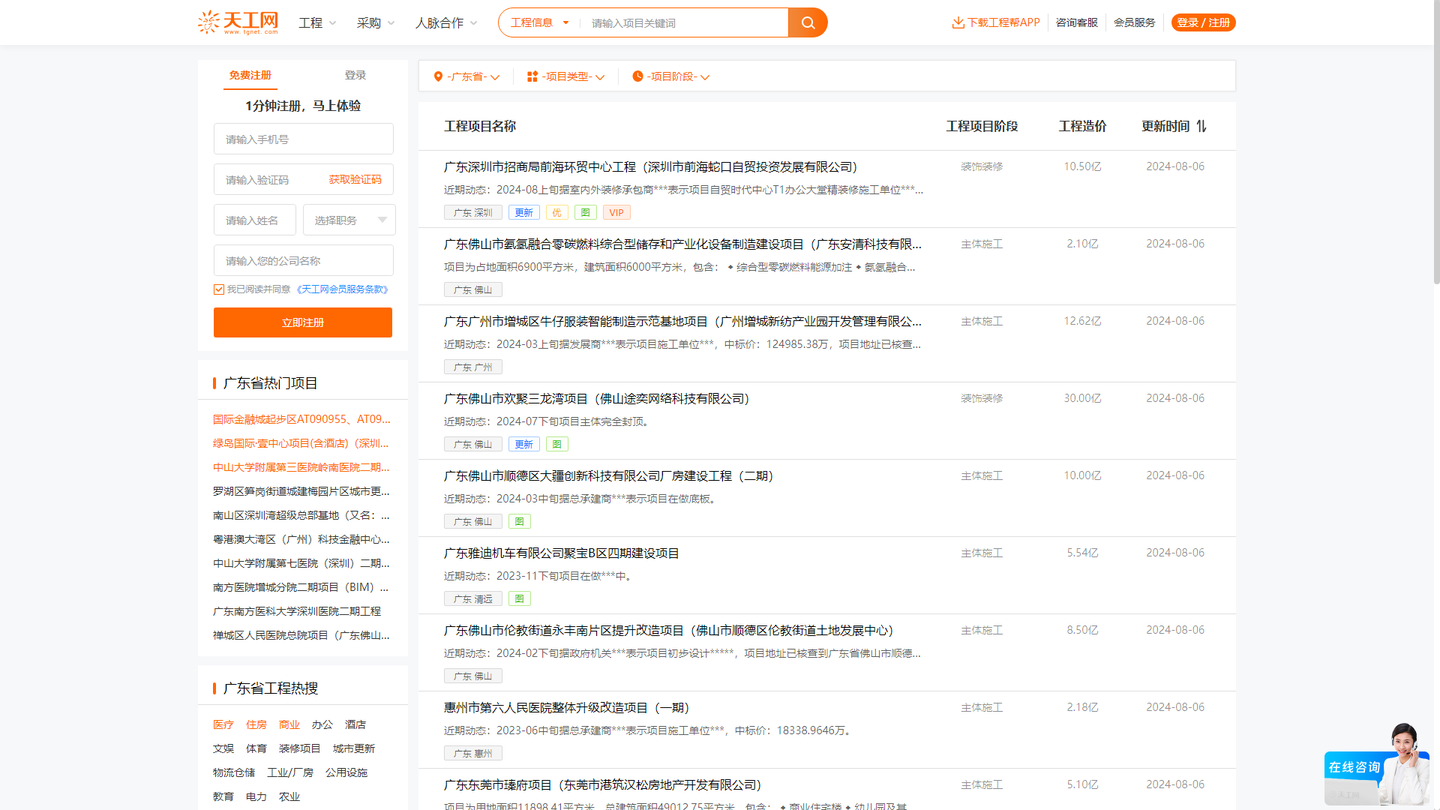The height and width of the screenshot is (810, 1440).
Task: Open the 广东省 region filter dropdown
Action: point(467,77)
